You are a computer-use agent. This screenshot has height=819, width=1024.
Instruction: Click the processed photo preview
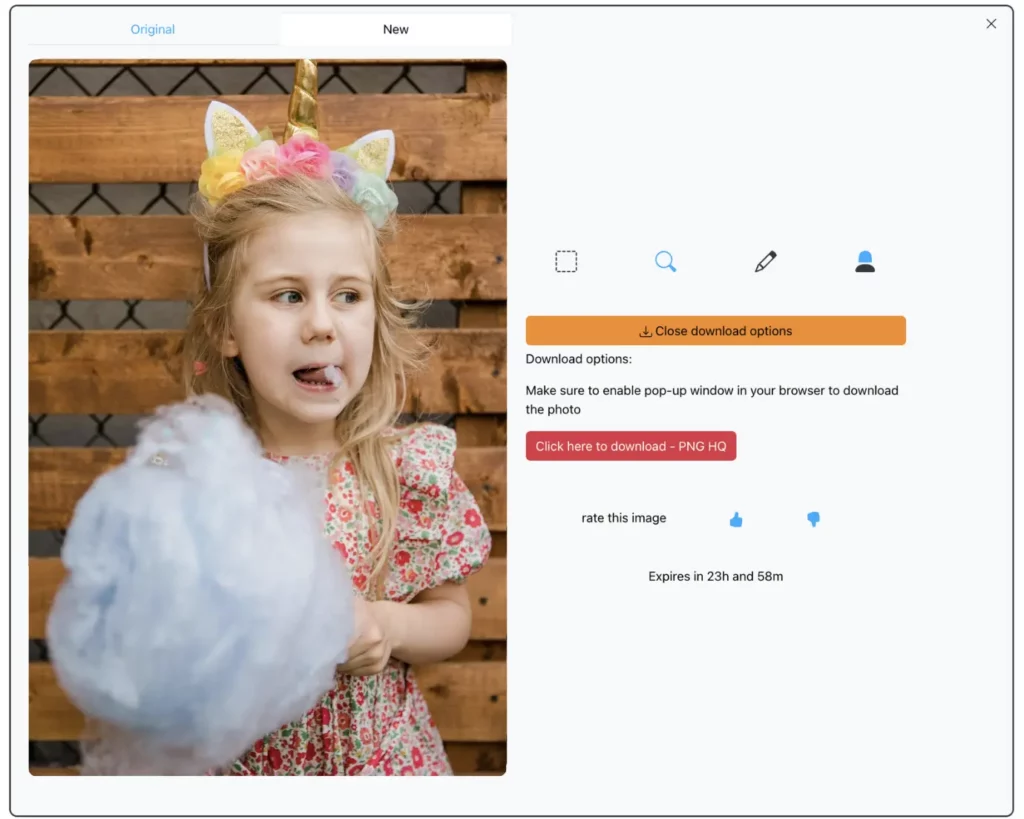pyautogui.click(x=268, y=417)
